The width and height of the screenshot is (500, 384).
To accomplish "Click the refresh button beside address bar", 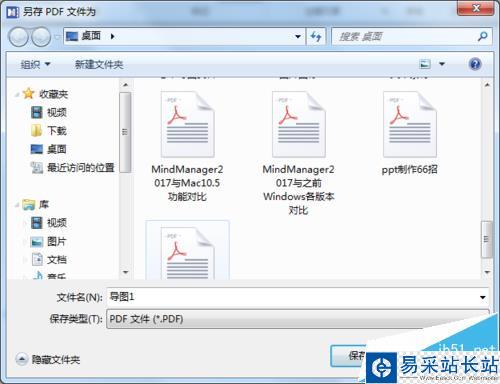I will point(316,36).
